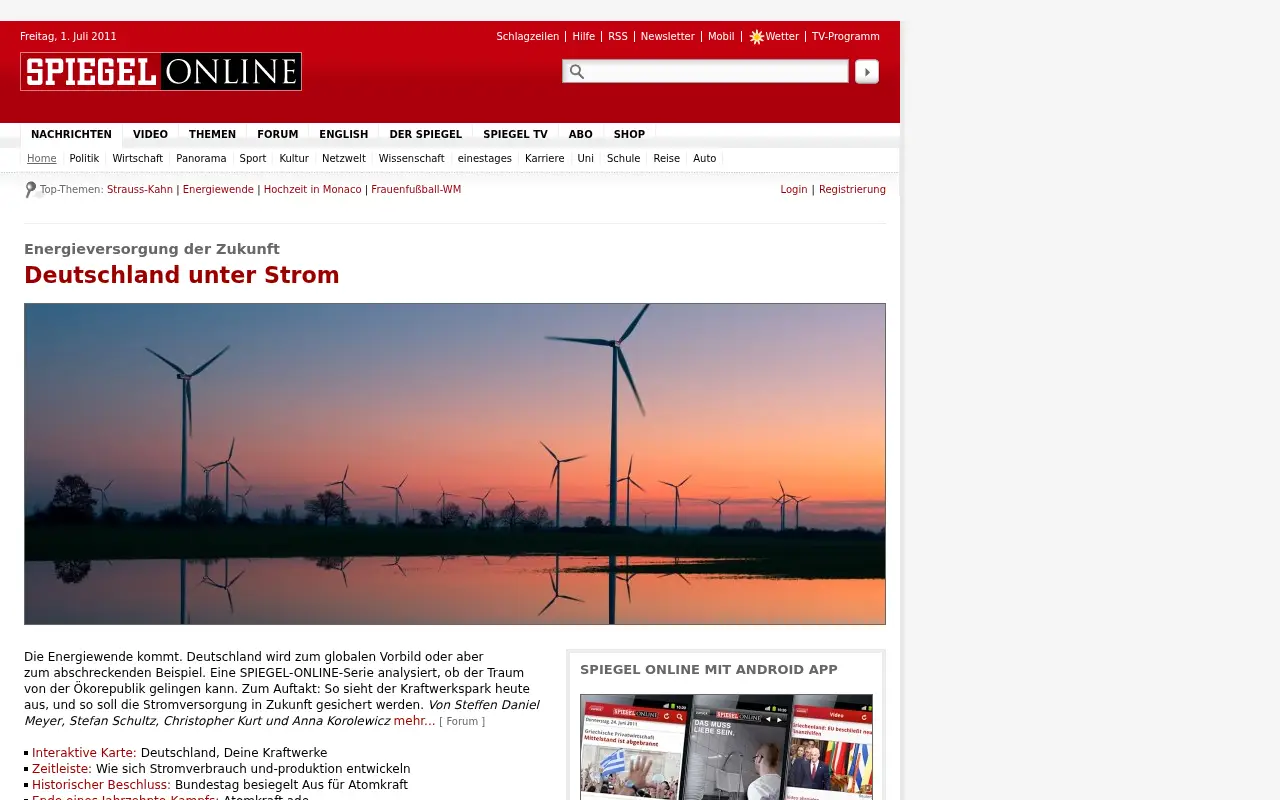Open the Schlagzeilen link
Screen dimensions: 1280x800
527,37
